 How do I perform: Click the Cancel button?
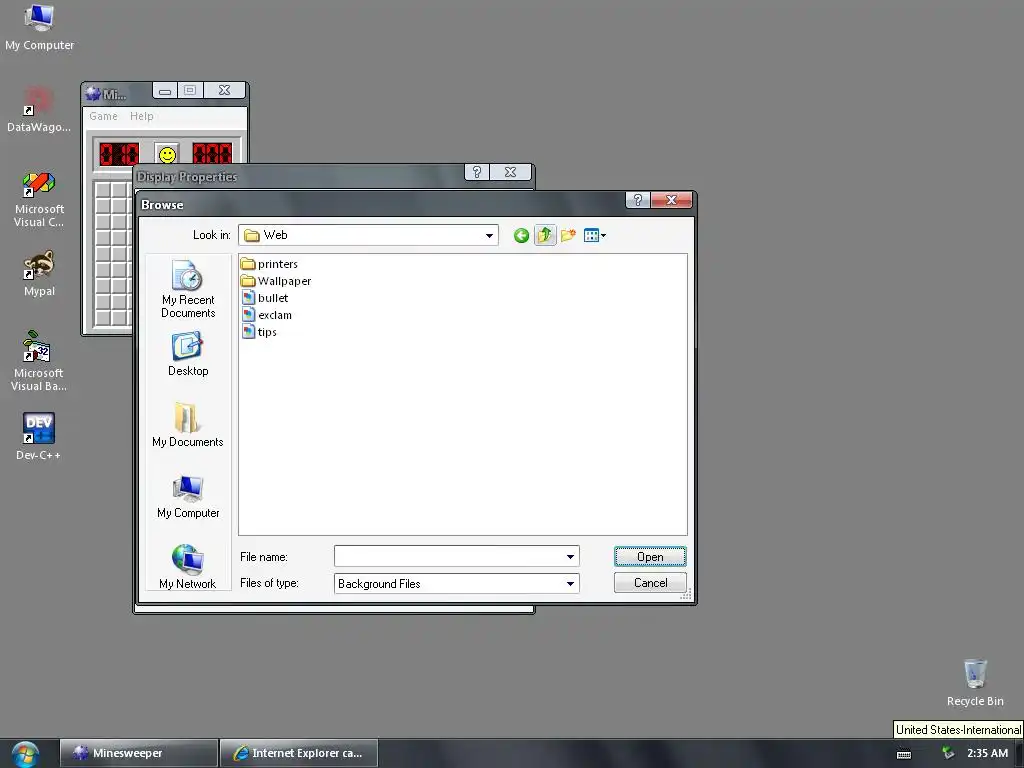coord(650,583)
